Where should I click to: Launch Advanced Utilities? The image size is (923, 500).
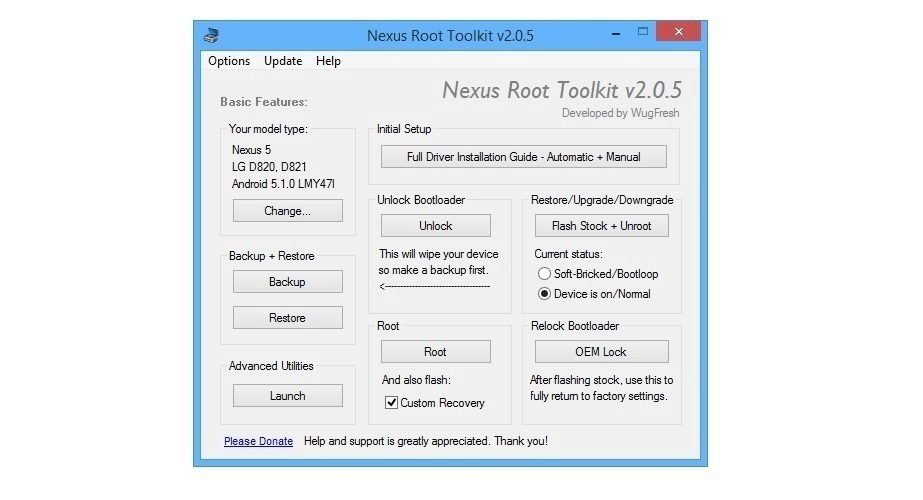click(x=288, y=396)
